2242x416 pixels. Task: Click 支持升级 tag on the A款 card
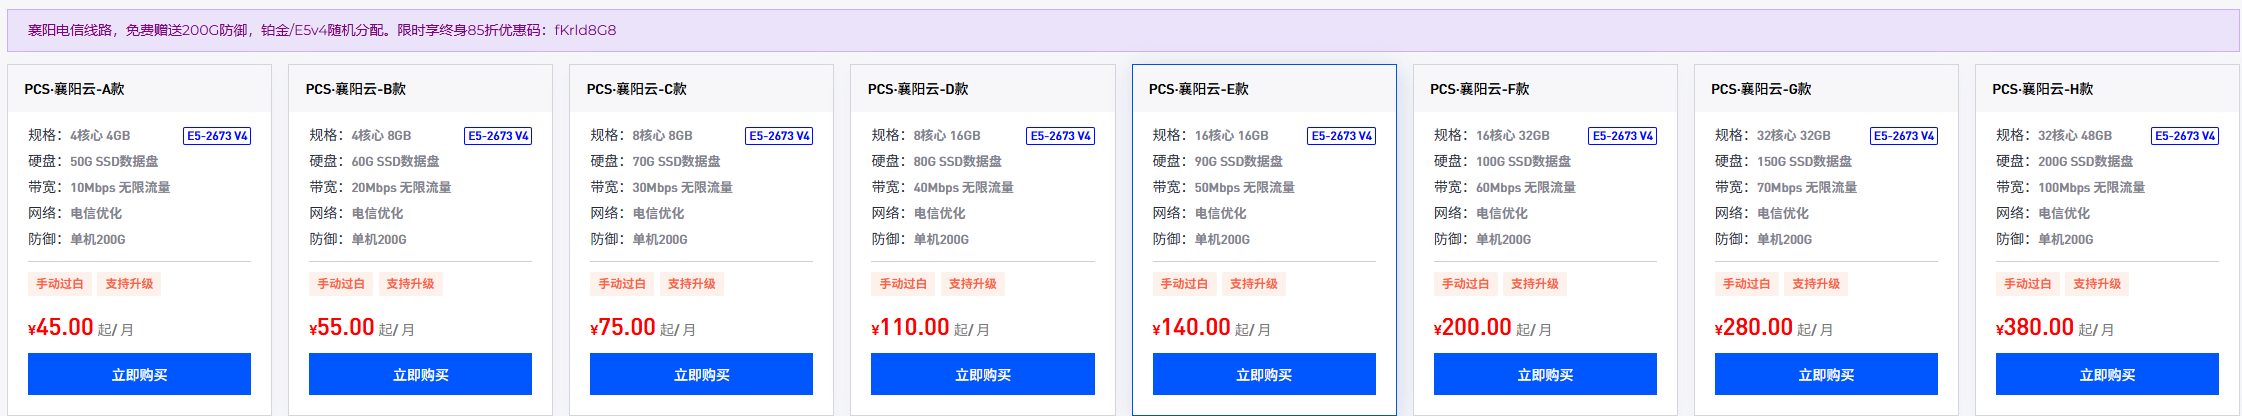pos(129,284)
